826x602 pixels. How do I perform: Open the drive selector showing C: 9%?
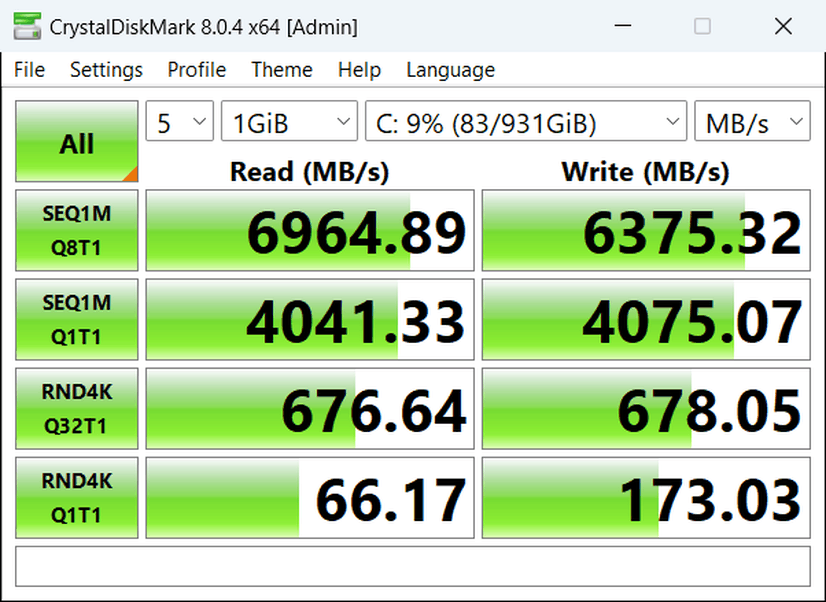(x=526, y=121)
